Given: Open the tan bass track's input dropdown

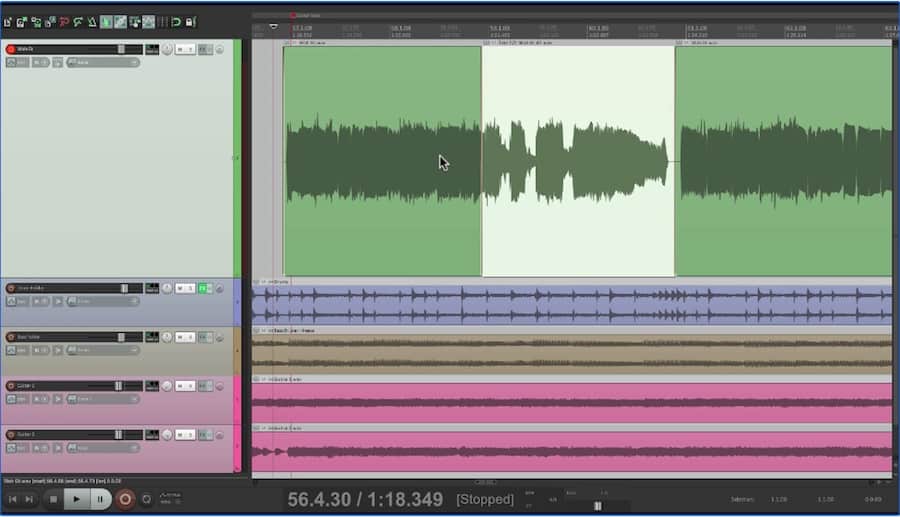Looking at the screenshot, I should [103, 349].
